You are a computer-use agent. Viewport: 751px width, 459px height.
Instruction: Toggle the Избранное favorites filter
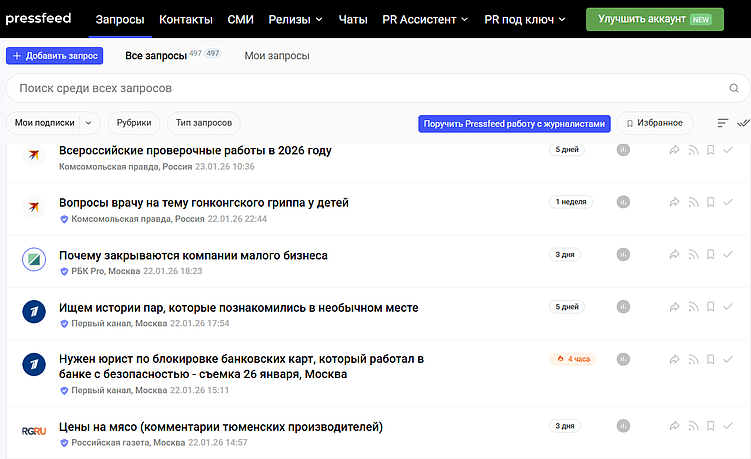click(655, 123)
